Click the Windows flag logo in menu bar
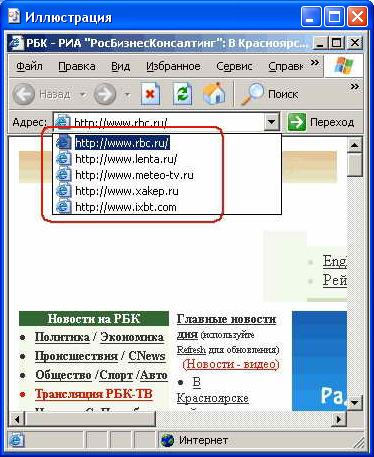The image size is (374, 457). click(344, 66)
